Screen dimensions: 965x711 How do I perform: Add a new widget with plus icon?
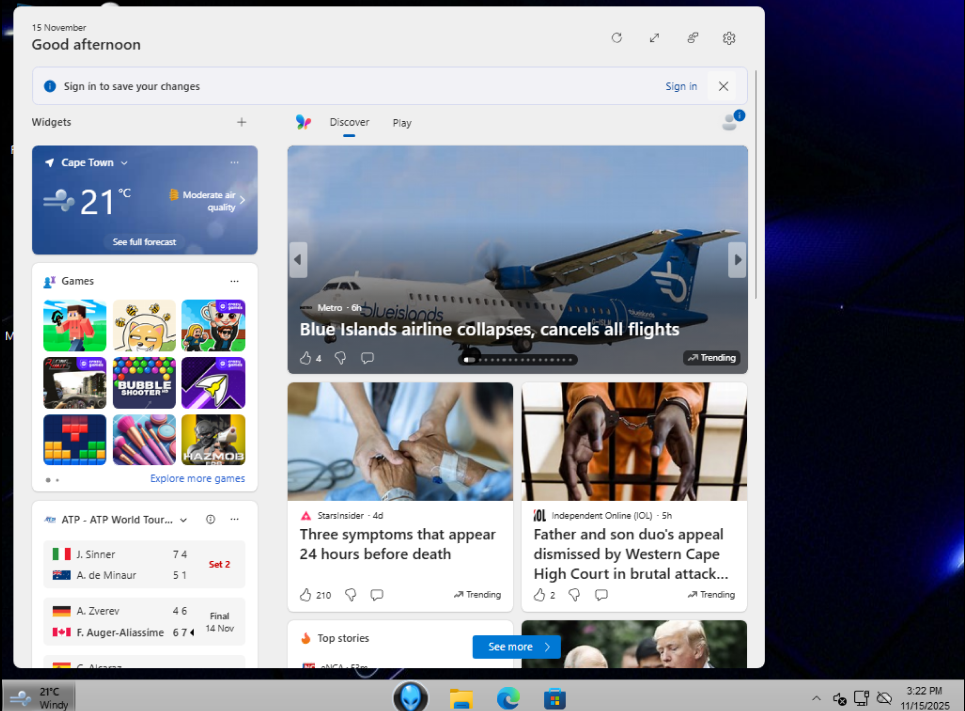[x=242, y=122]
